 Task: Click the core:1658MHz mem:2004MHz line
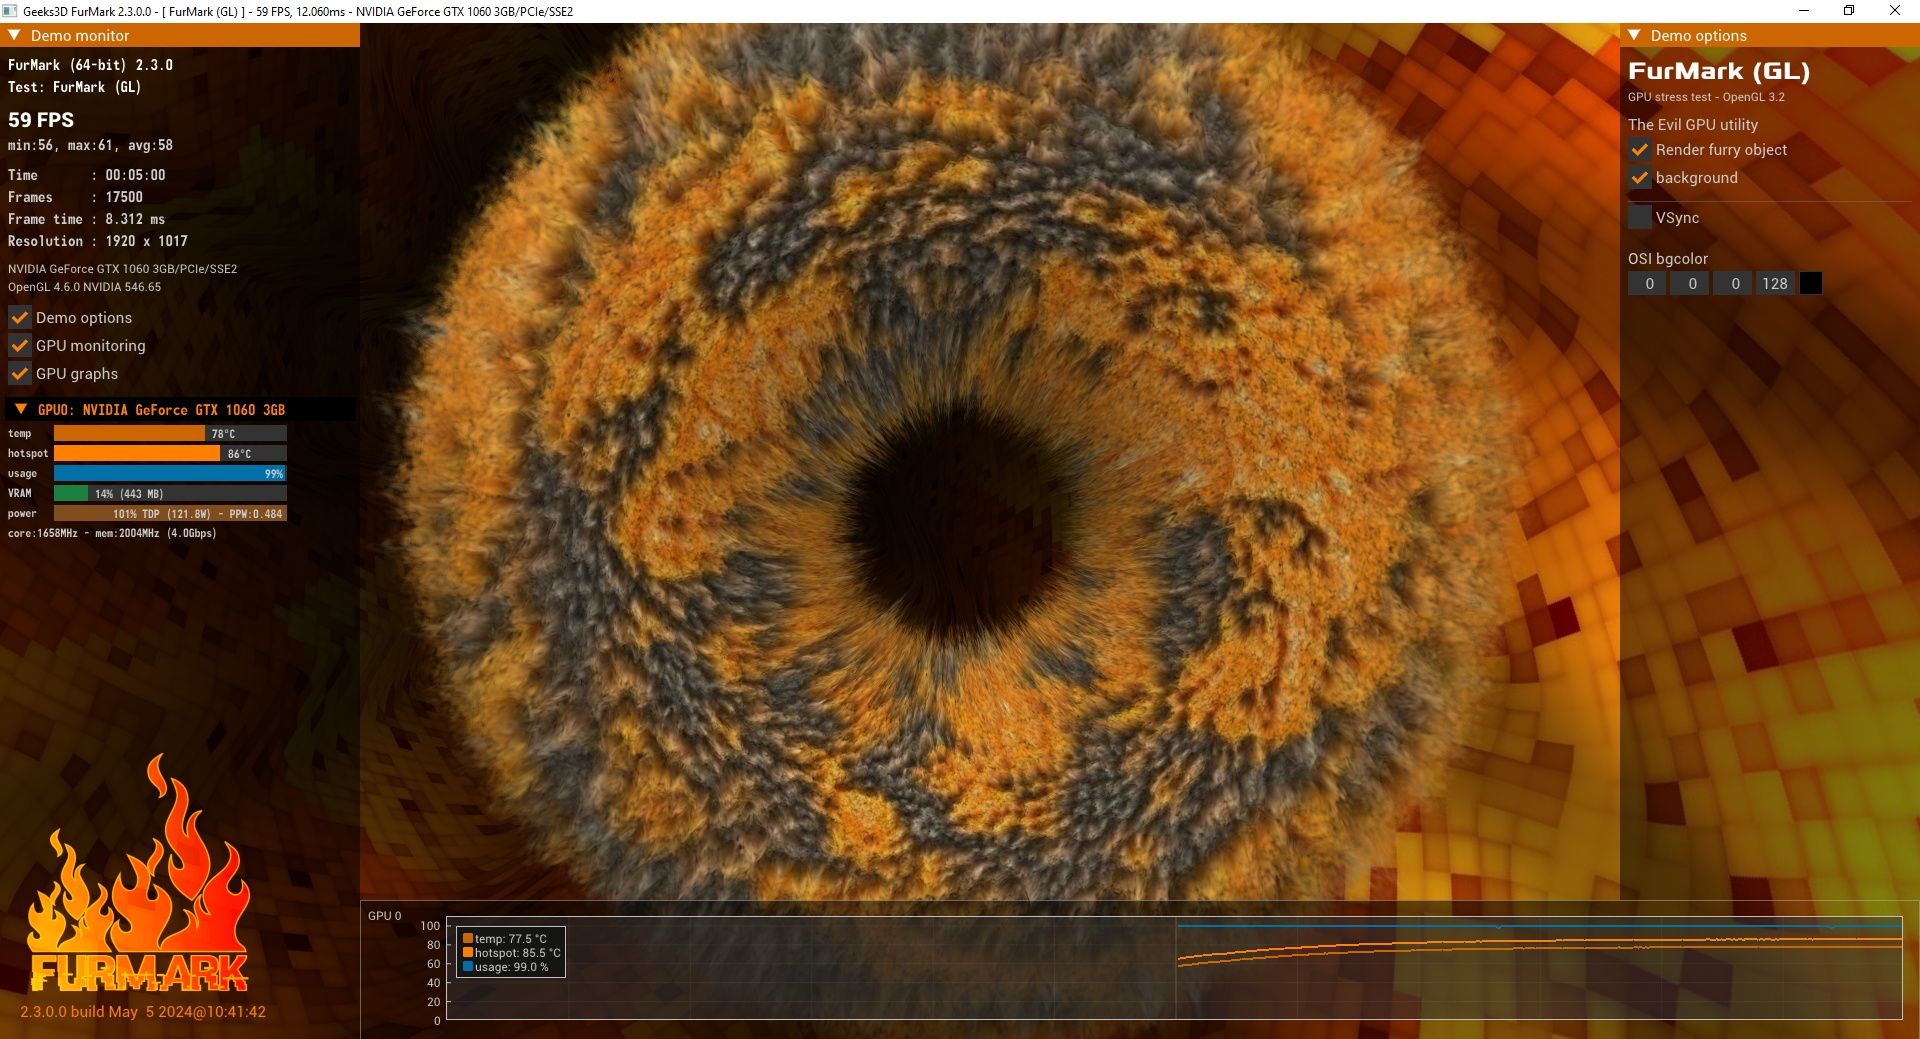pyautogui.click(x=112, y=533)
